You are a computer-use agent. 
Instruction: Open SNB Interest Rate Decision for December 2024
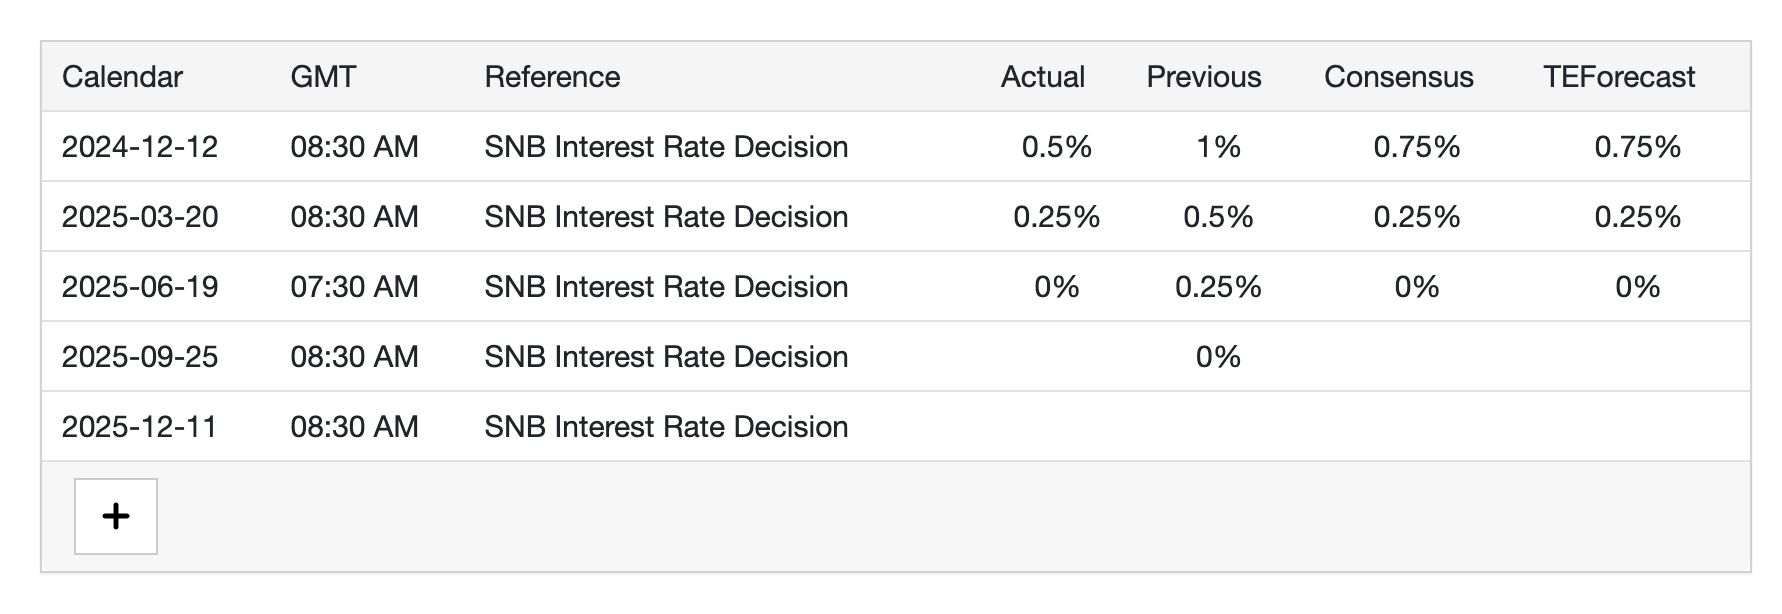tap(666, 147)
